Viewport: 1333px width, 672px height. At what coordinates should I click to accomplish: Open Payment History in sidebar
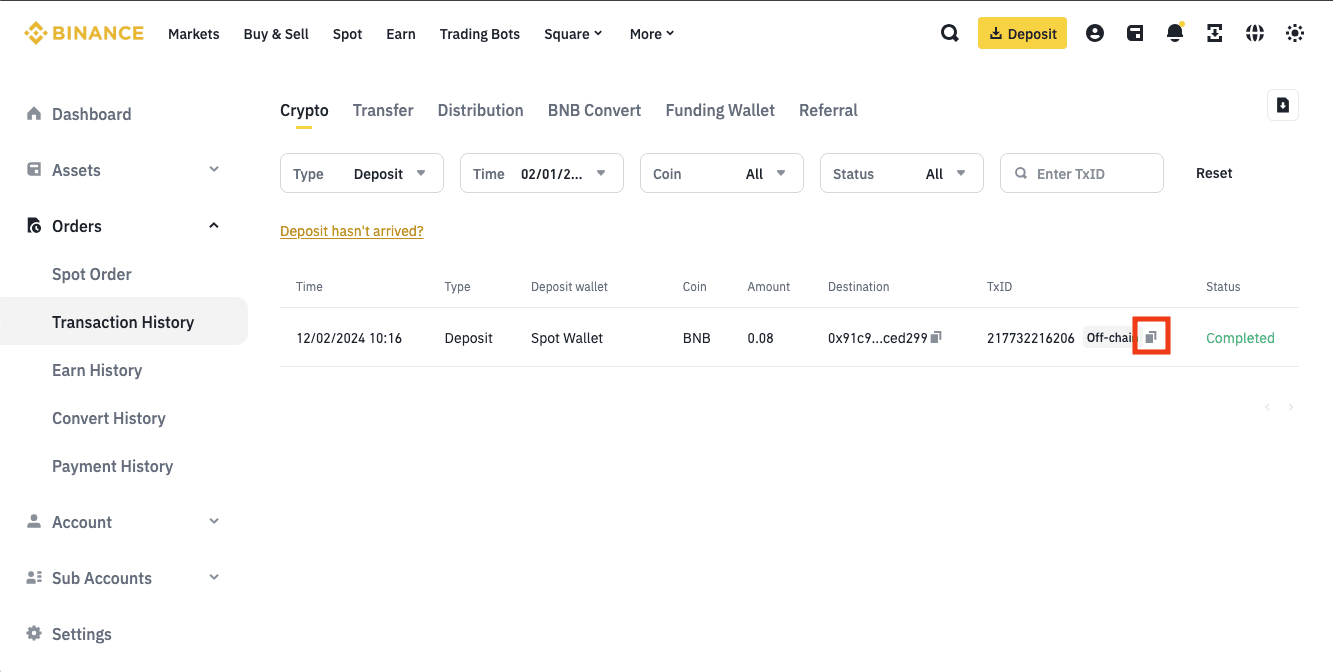[112, 466]
